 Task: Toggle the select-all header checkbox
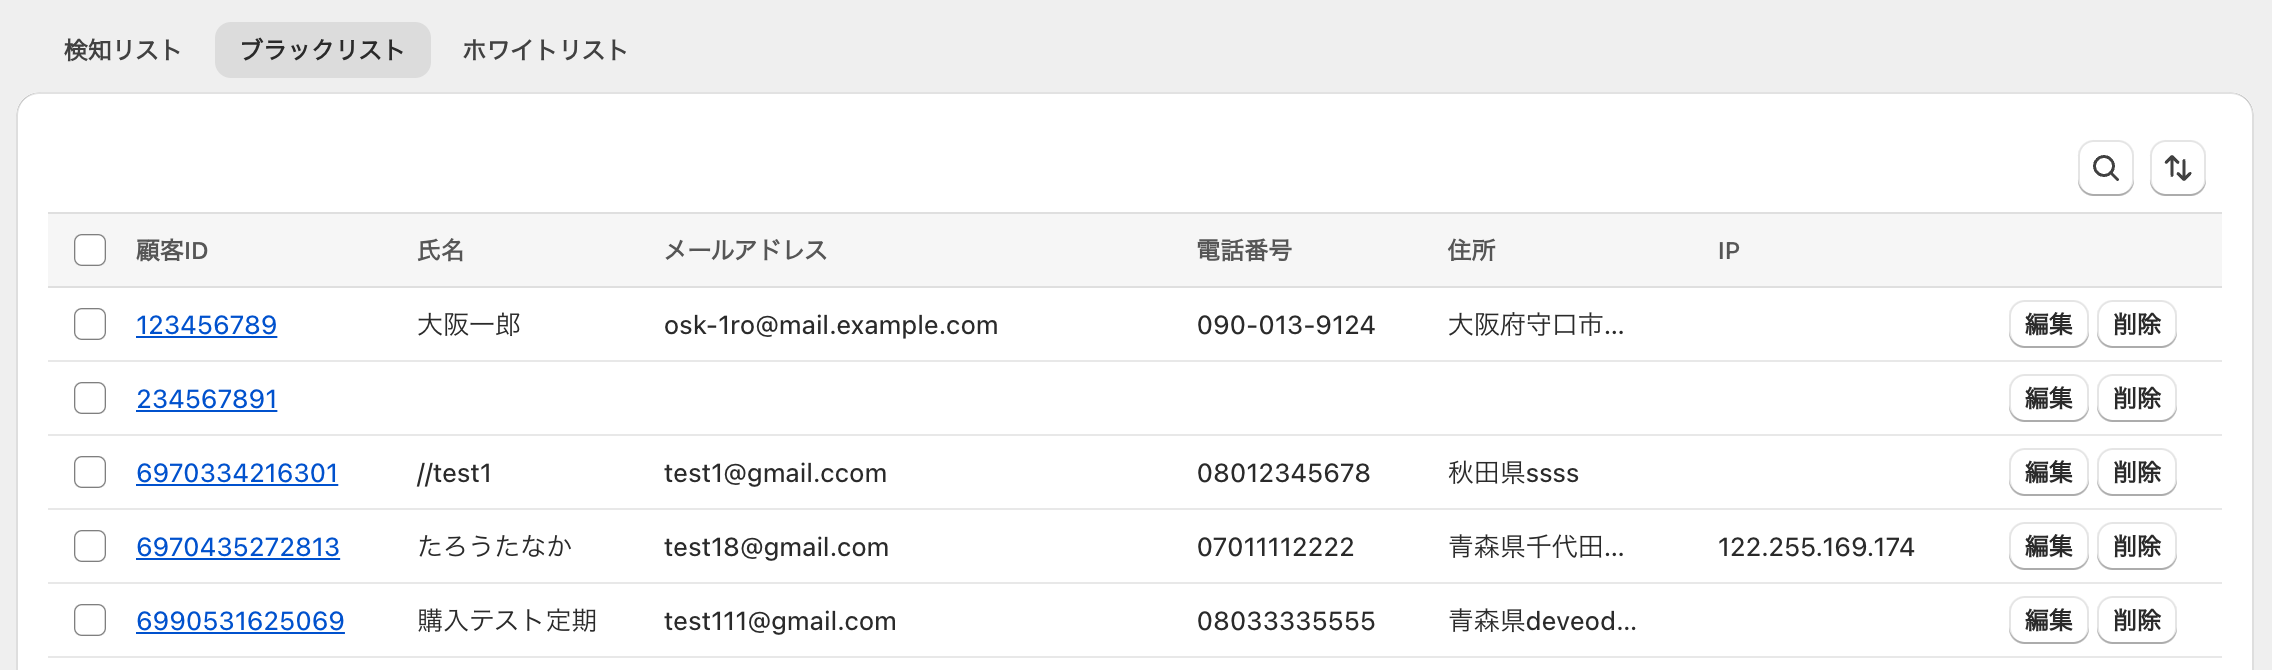click(90, 250)
